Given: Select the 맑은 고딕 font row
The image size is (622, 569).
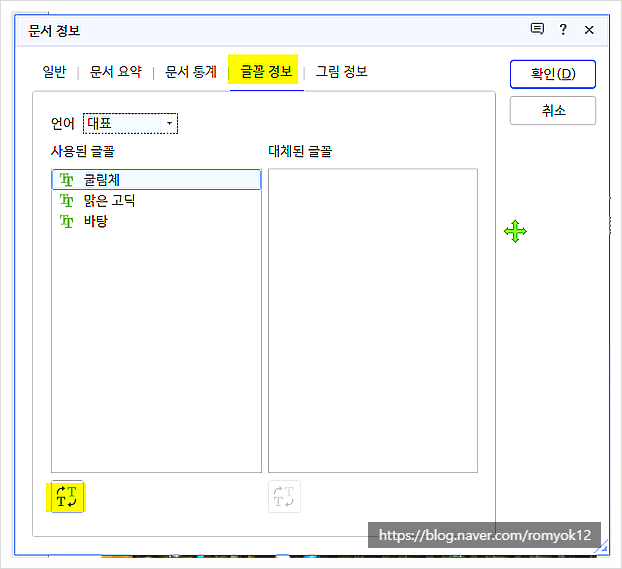Looking at the screenshot, I should [156, 200].
